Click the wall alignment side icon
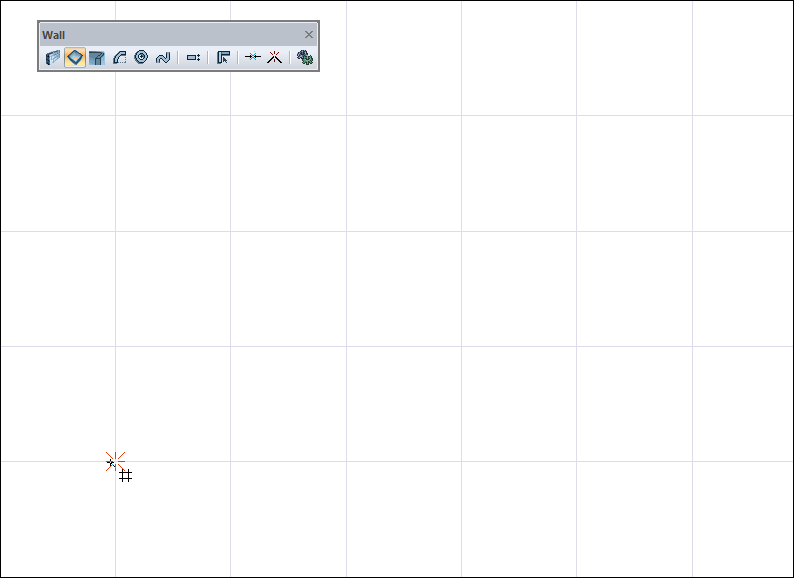 tap(193, 58)
